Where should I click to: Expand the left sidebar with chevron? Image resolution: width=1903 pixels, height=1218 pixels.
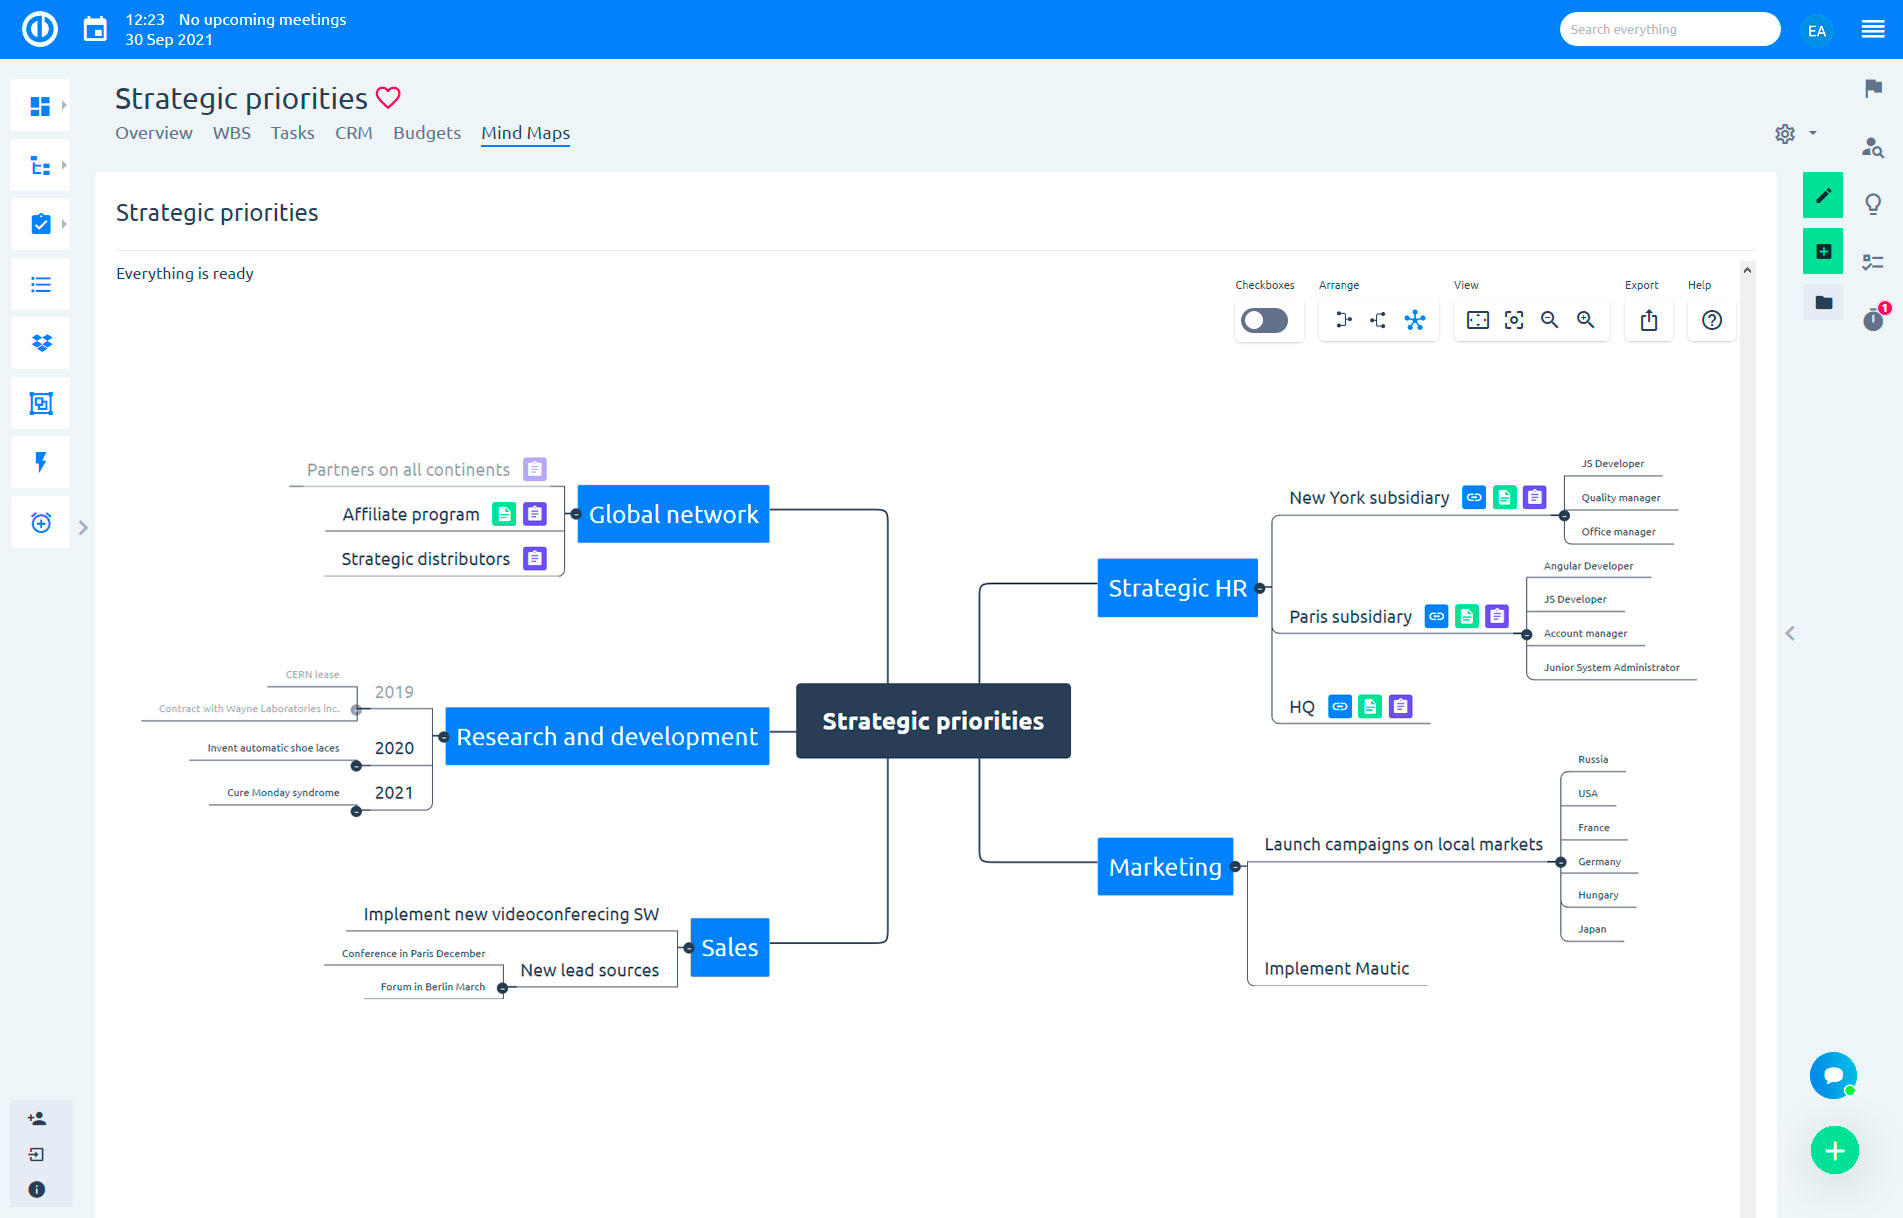point(83,527)
